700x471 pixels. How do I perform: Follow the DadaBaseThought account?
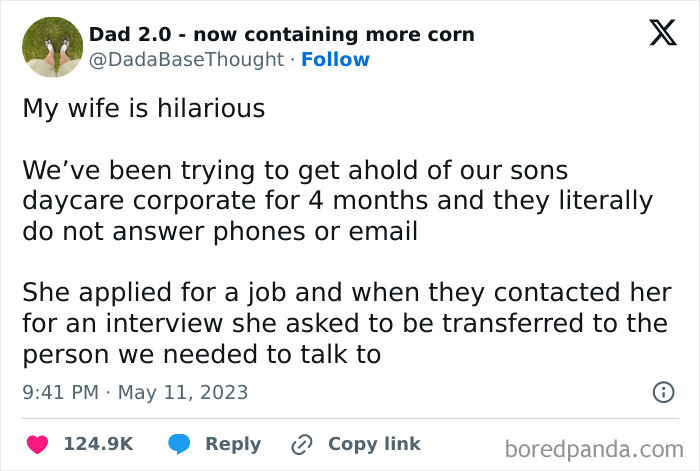tap(335, 59)
